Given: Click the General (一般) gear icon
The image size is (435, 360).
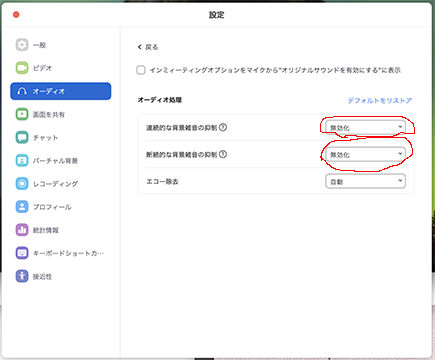Looking at the screenshot, I should (22, 45).
